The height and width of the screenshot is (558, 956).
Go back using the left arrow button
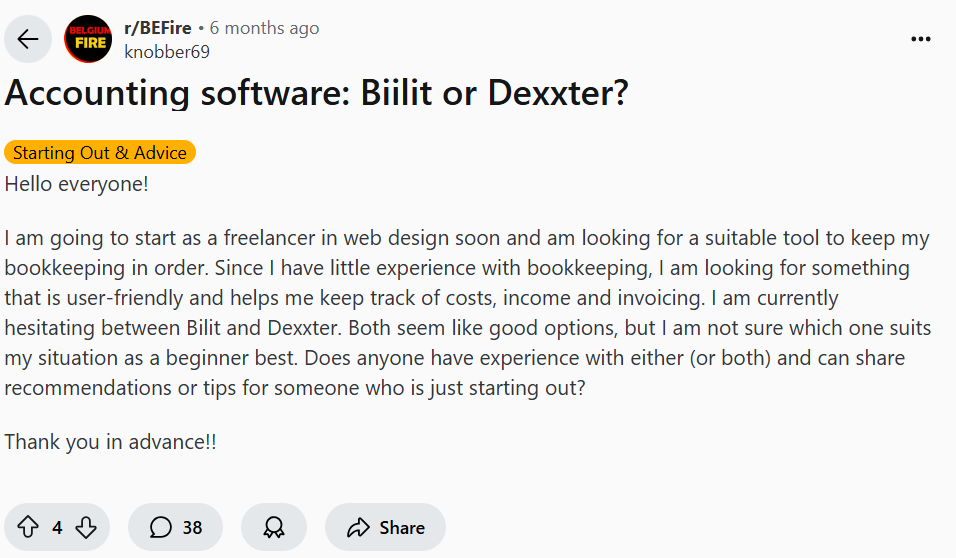coord(28,39)
